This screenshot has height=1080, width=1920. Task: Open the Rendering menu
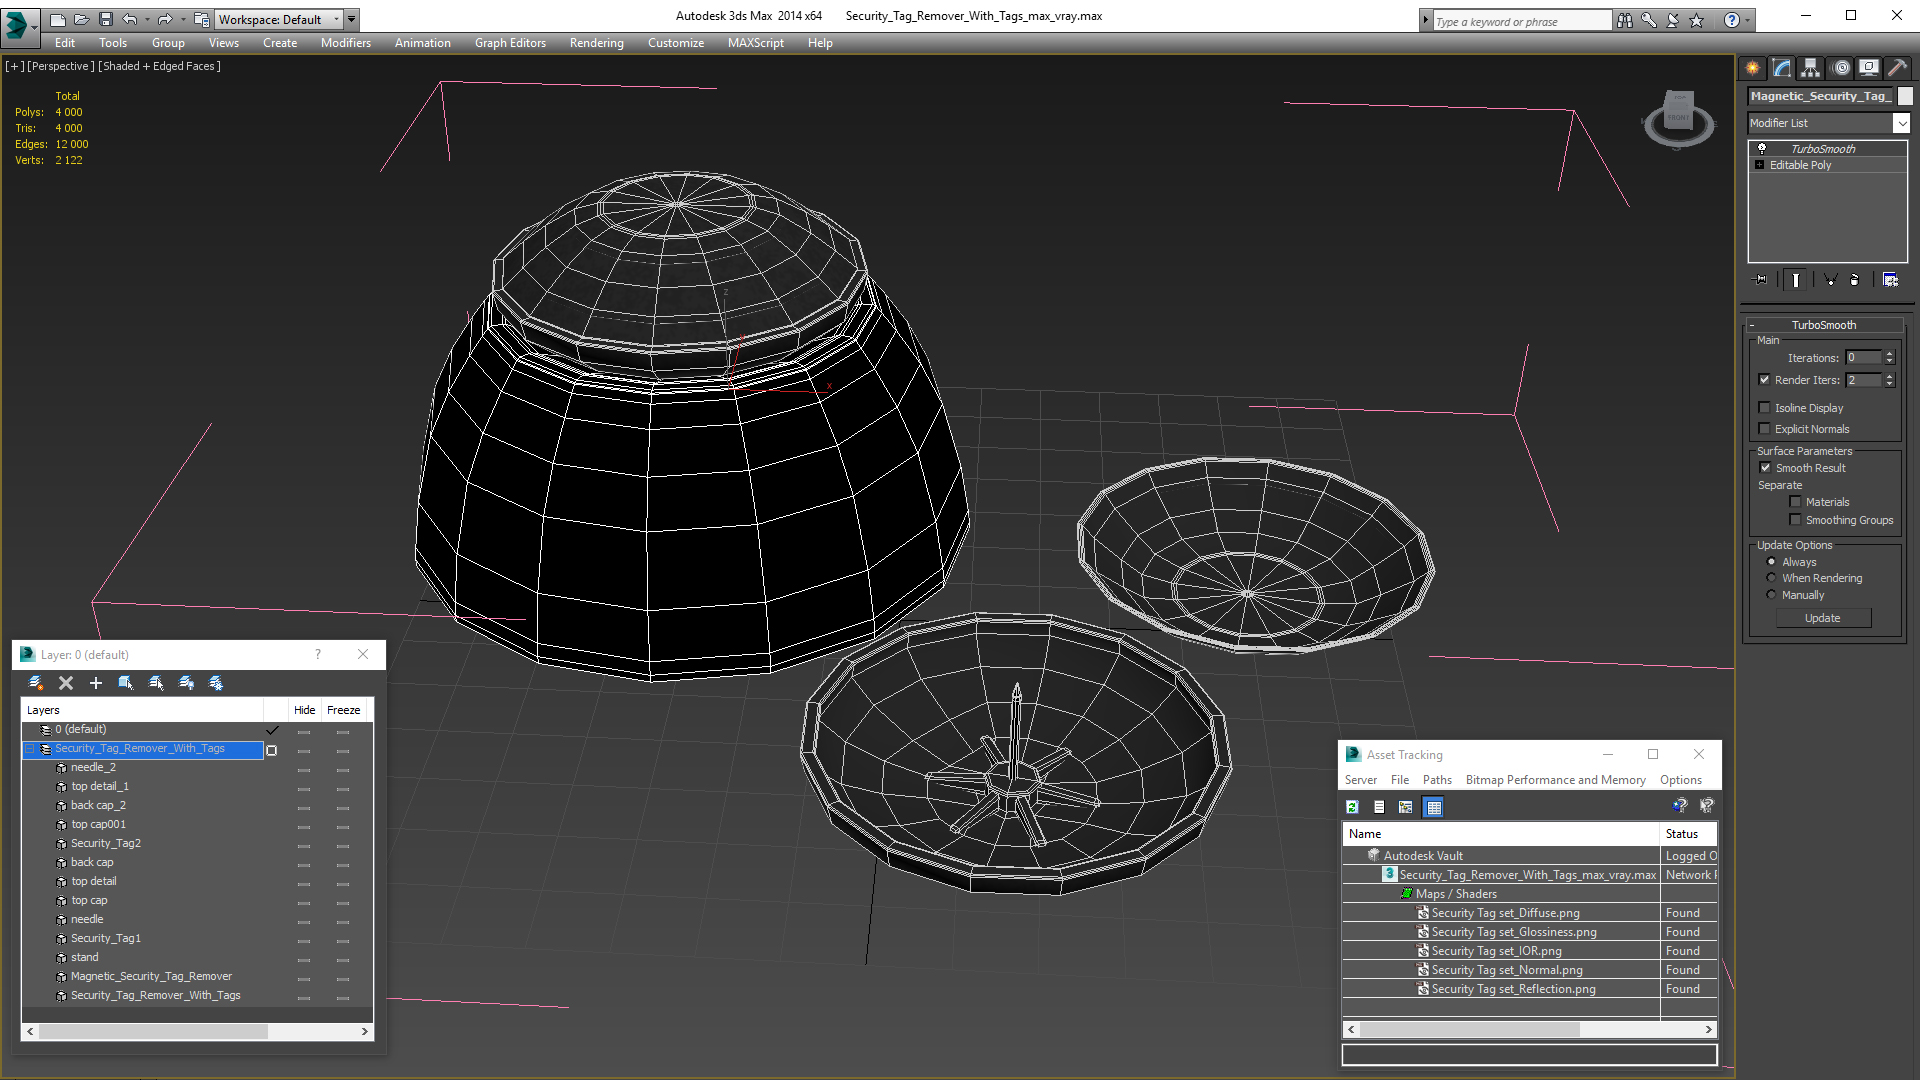coord(596,43)
